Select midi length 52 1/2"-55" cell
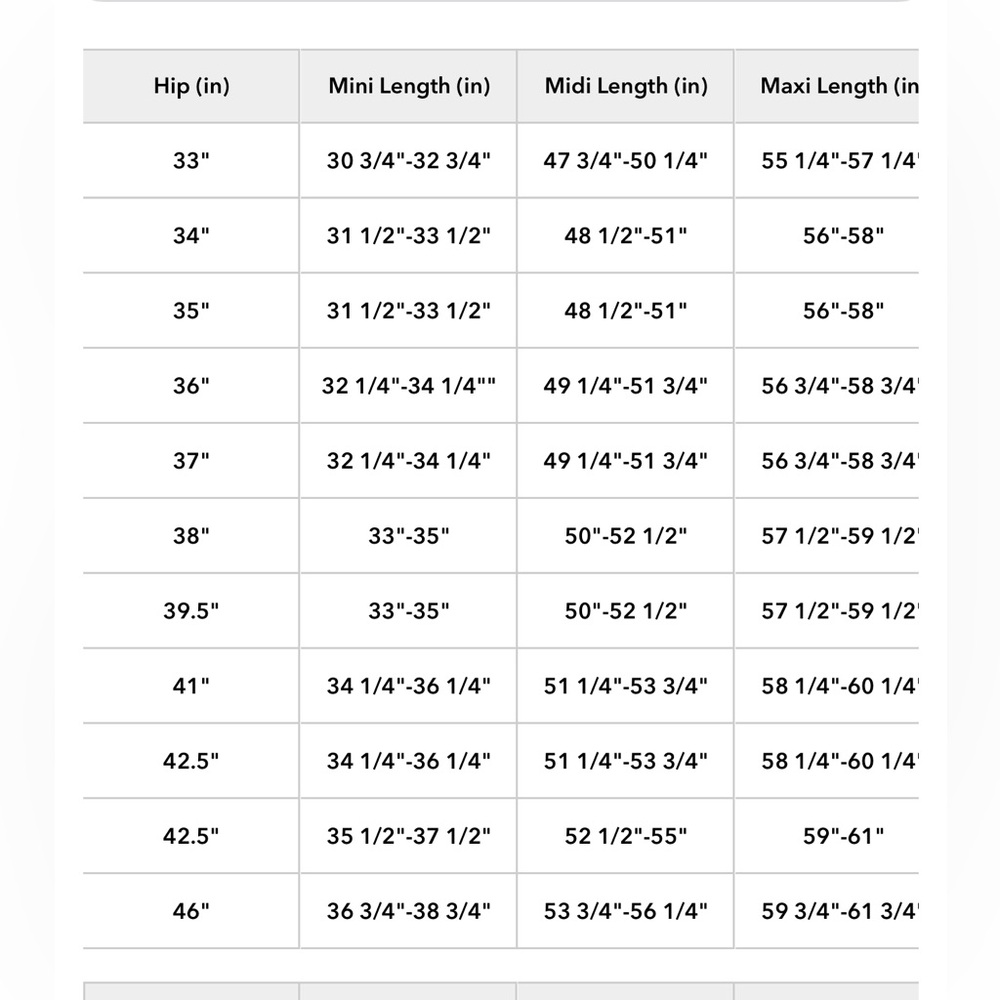Screen dimensions: 1000x1000 pyautogui.click(x=626, y=836)
